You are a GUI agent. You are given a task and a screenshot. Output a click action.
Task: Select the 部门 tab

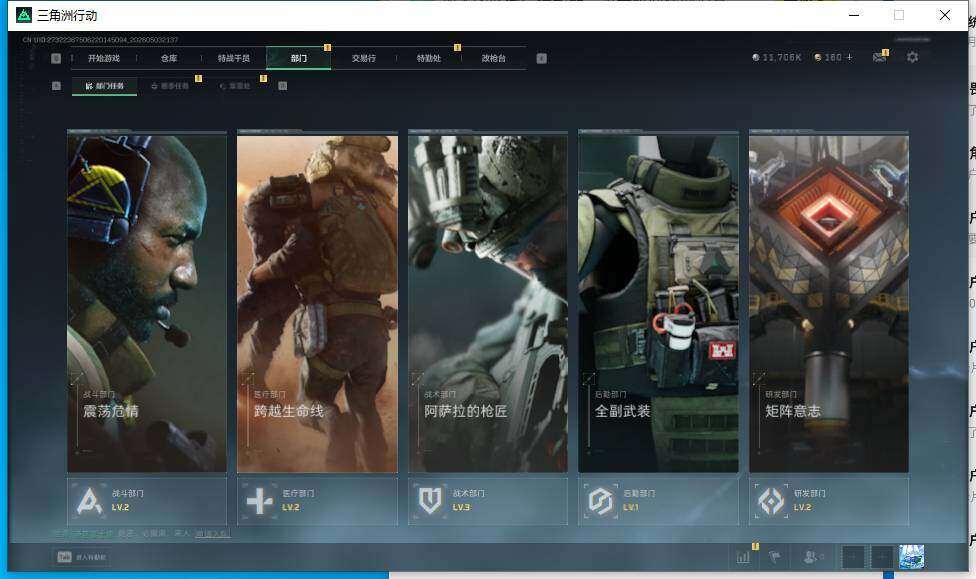point(299,59)
